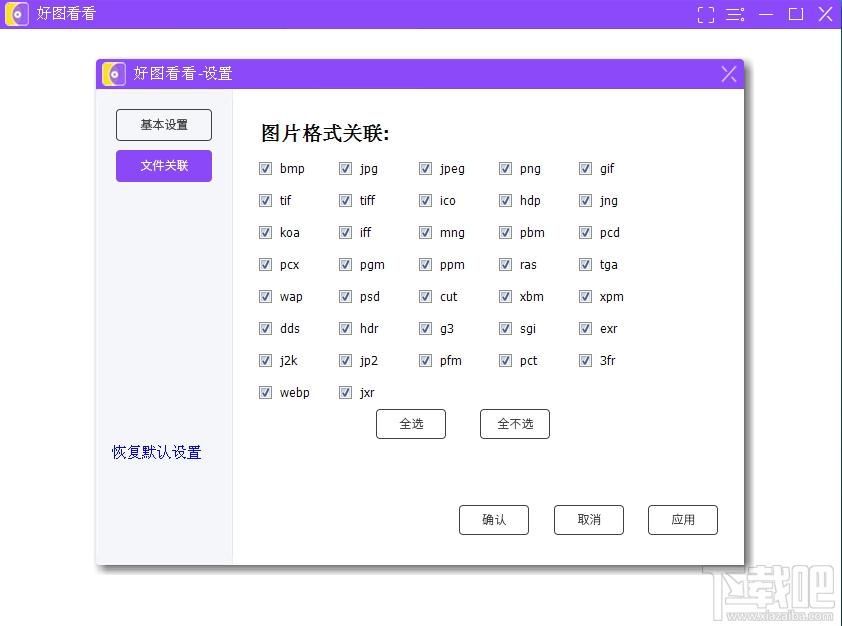The width and height of the screenshot is (842, 626).
Task: Toggle the koa format checkbox
Action: click(x=265, y=232)
